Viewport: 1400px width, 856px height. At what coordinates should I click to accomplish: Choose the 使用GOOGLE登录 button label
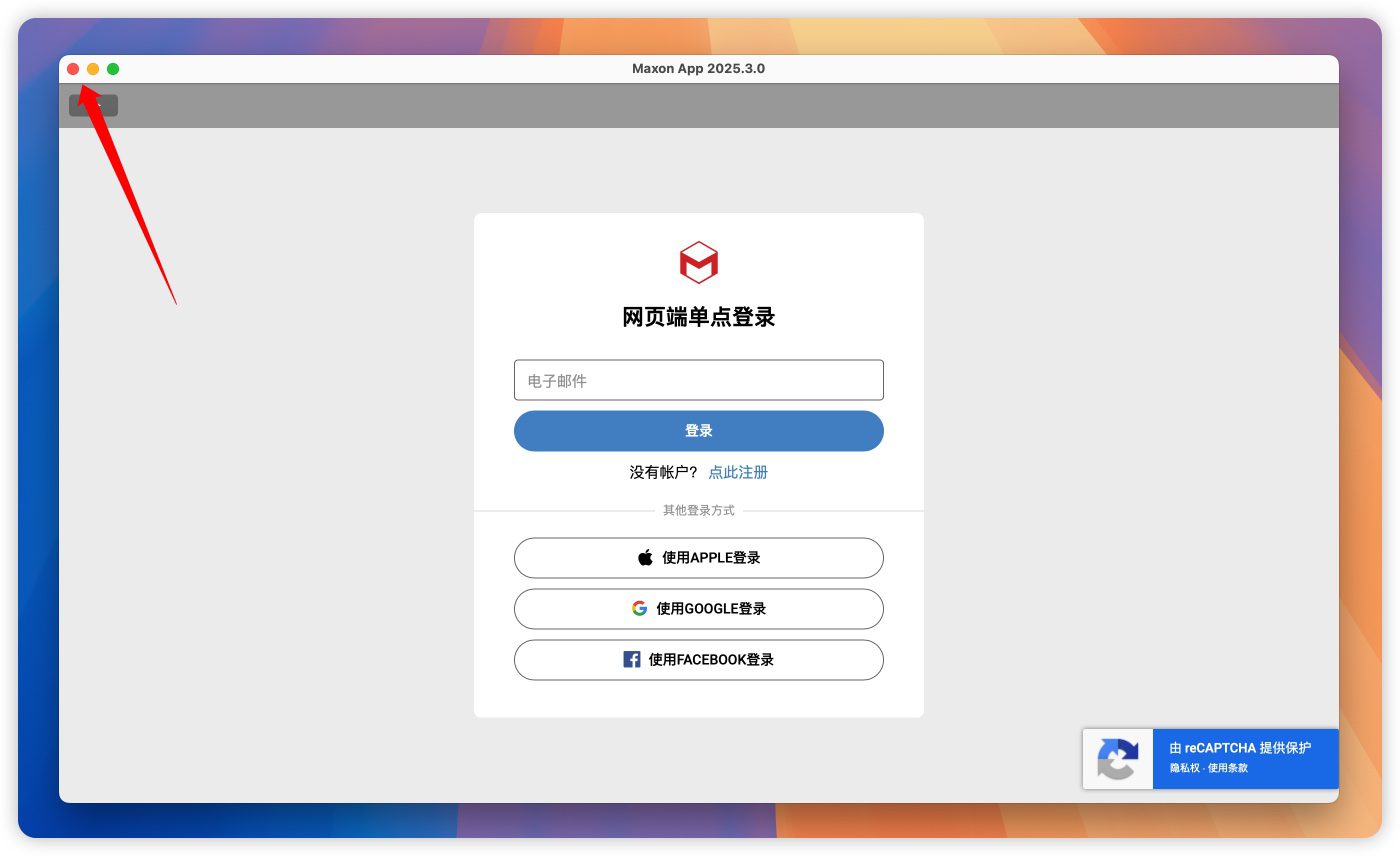tap(711, 609)
